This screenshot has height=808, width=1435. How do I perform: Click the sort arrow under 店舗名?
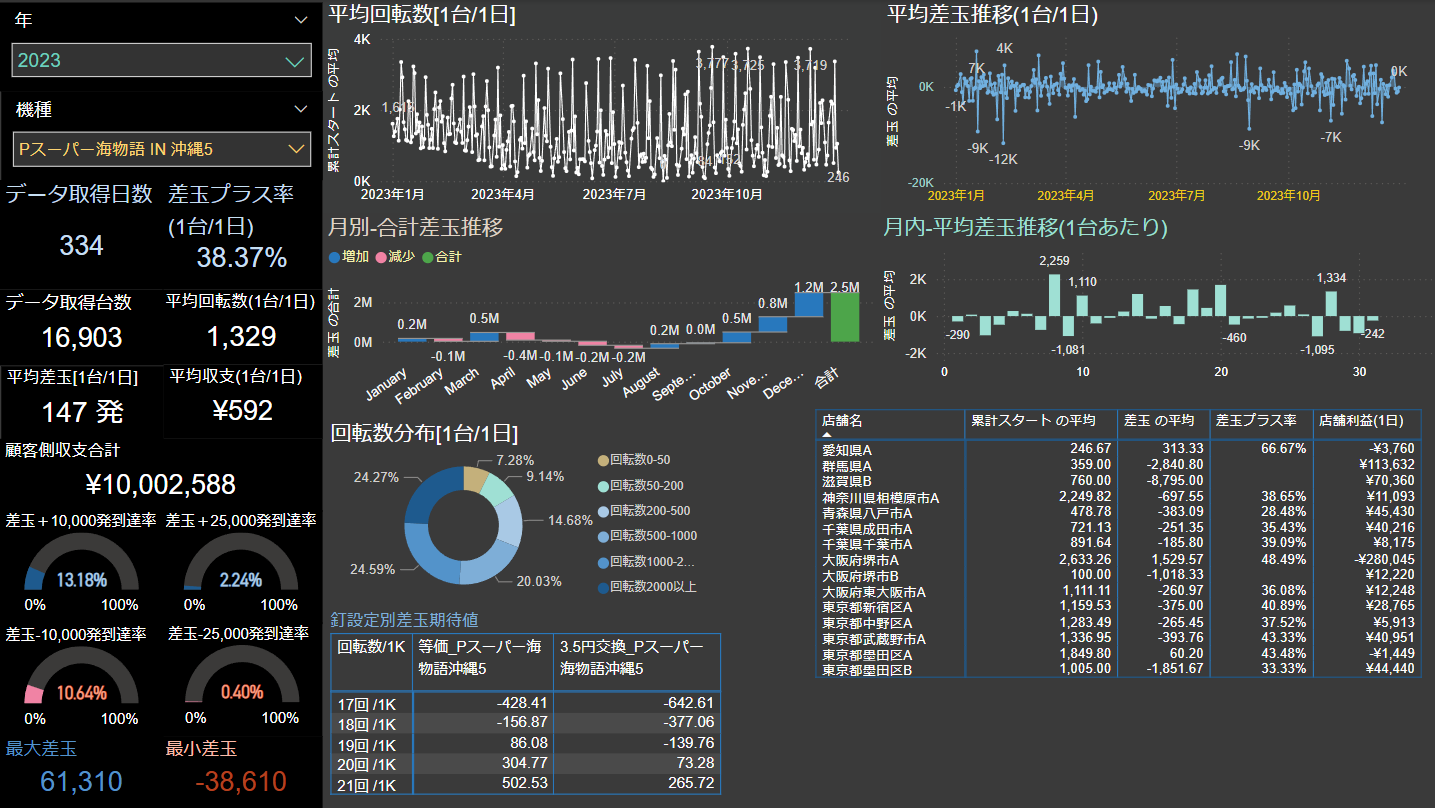[x=827, y=435]
